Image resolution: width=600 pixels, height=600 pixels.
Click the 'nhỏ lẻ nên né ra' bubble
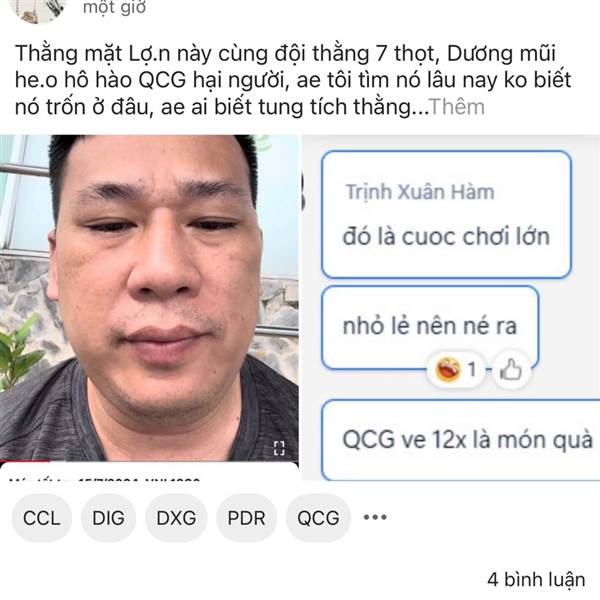click(x=430, y=328)
